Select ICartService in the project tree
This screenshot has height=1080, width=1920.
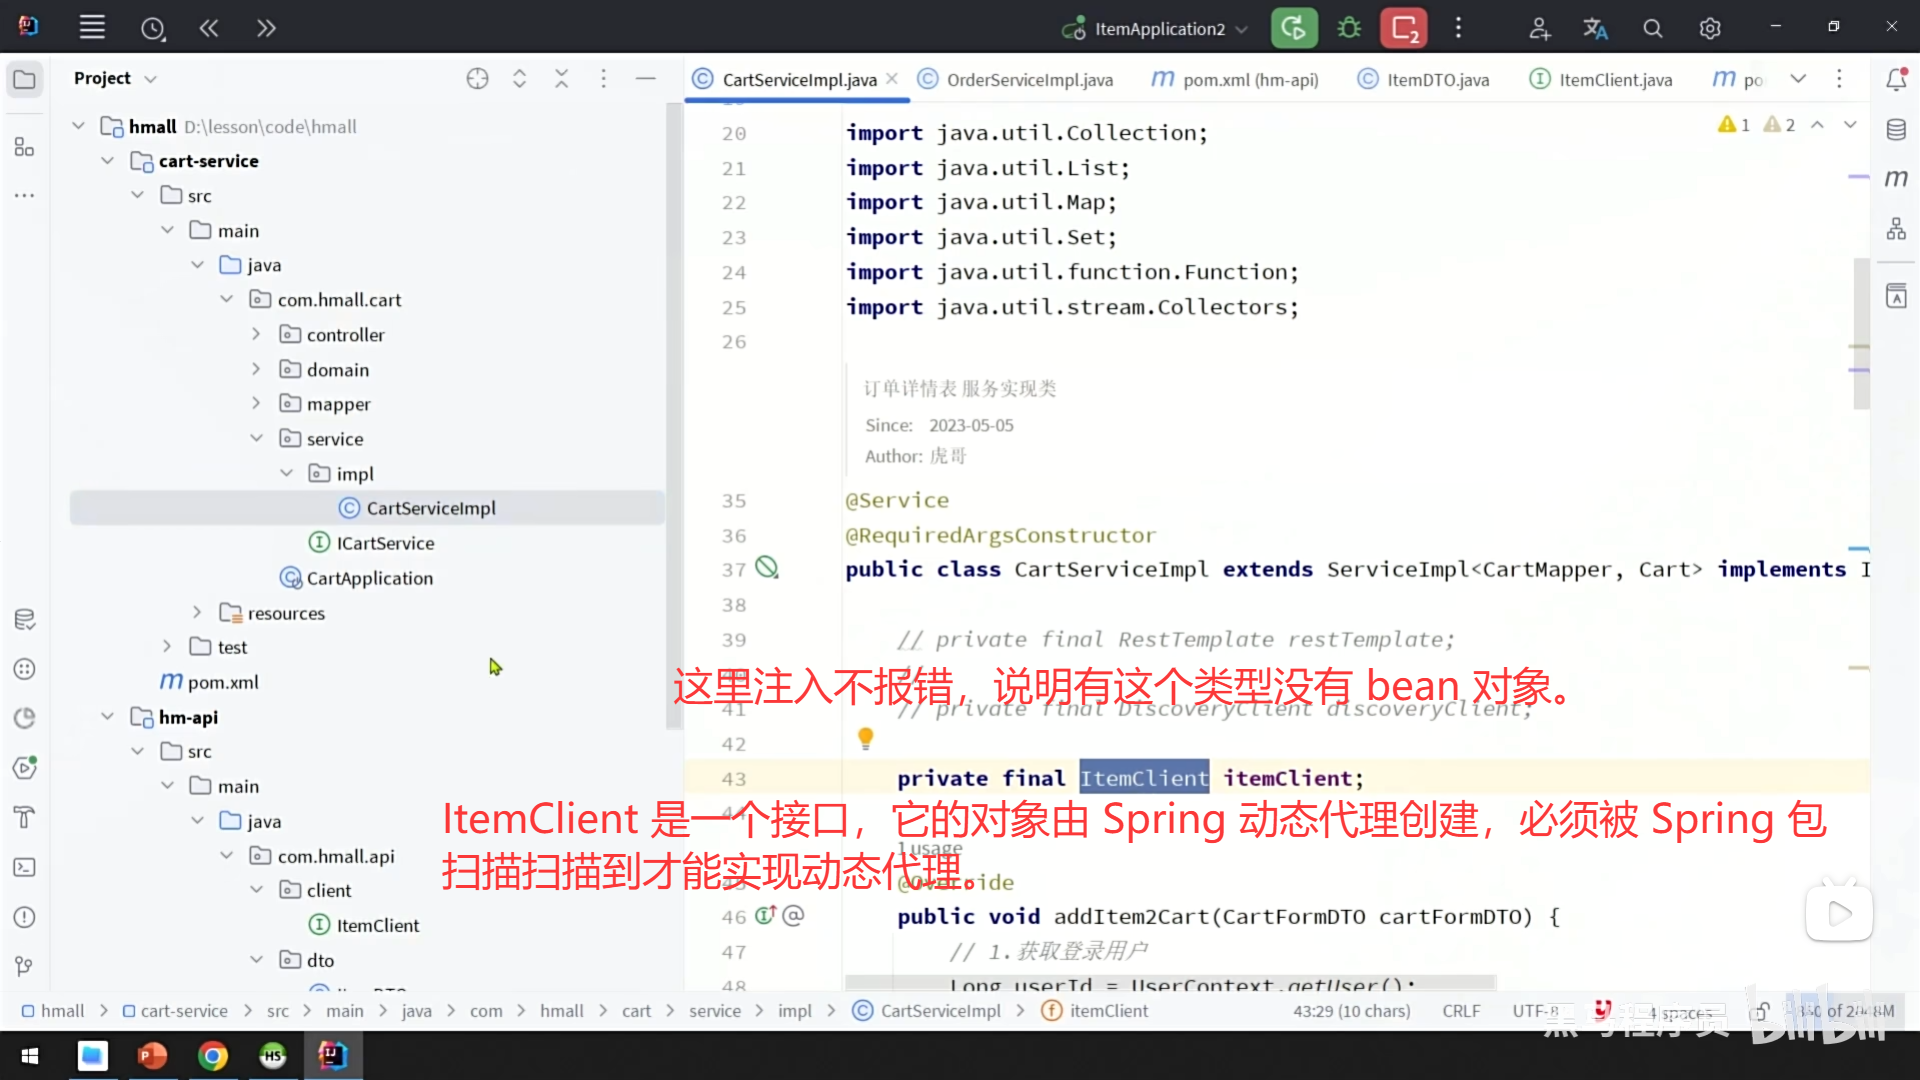(x=385, y=543)
